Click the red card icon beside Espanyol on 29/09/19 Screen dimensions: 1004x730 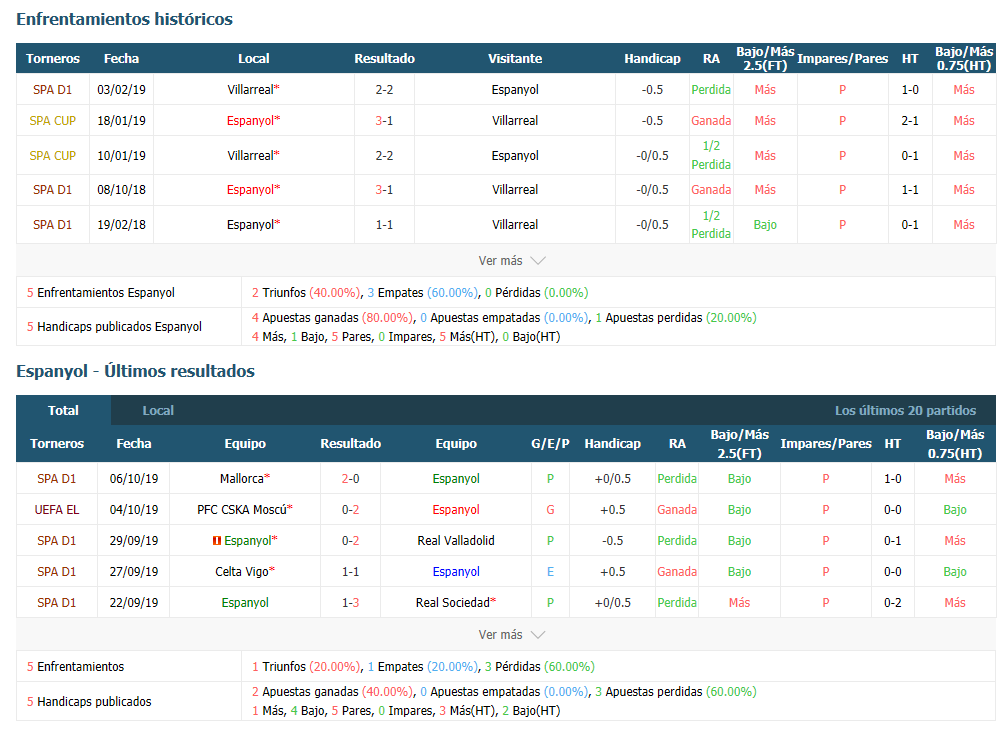click(217, 540)
